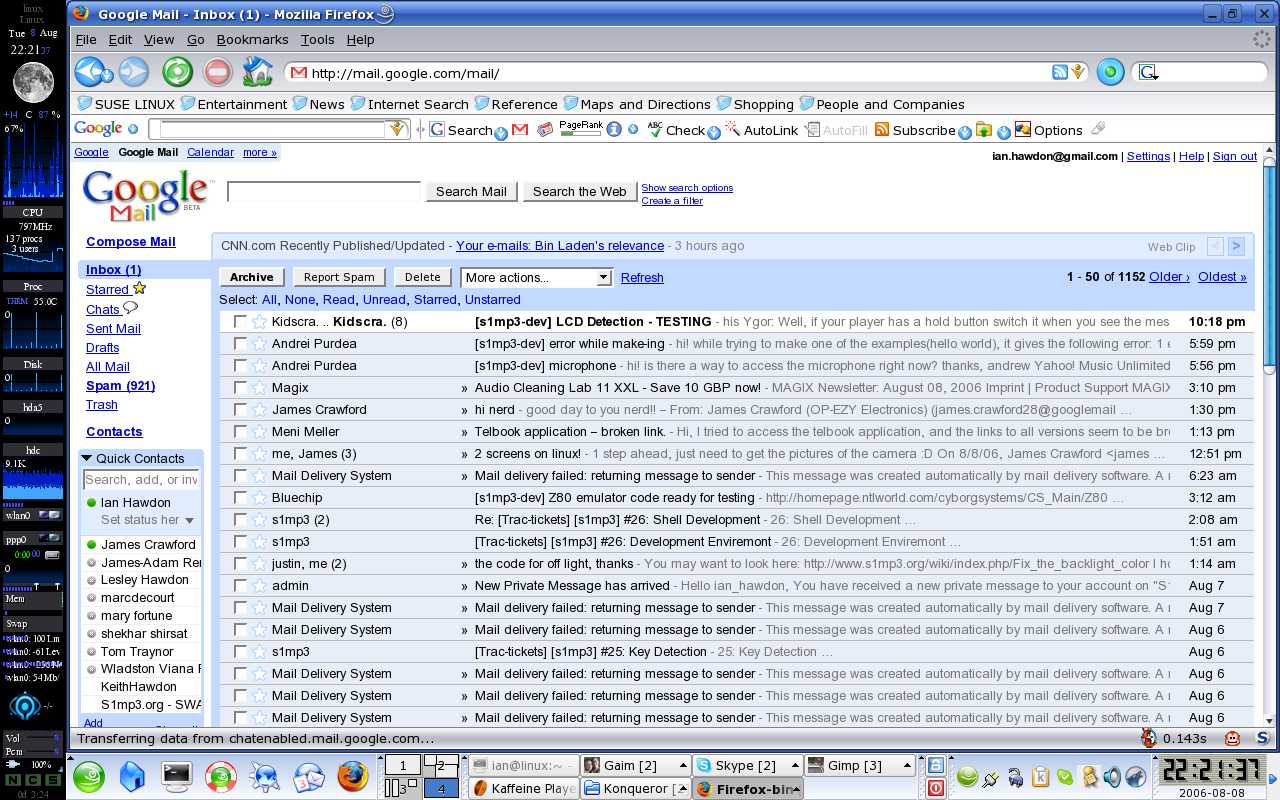The height and width of the screenshot is (800, 1280).
Task: Go back with Firefox back arrow
Action: [89, 71]
